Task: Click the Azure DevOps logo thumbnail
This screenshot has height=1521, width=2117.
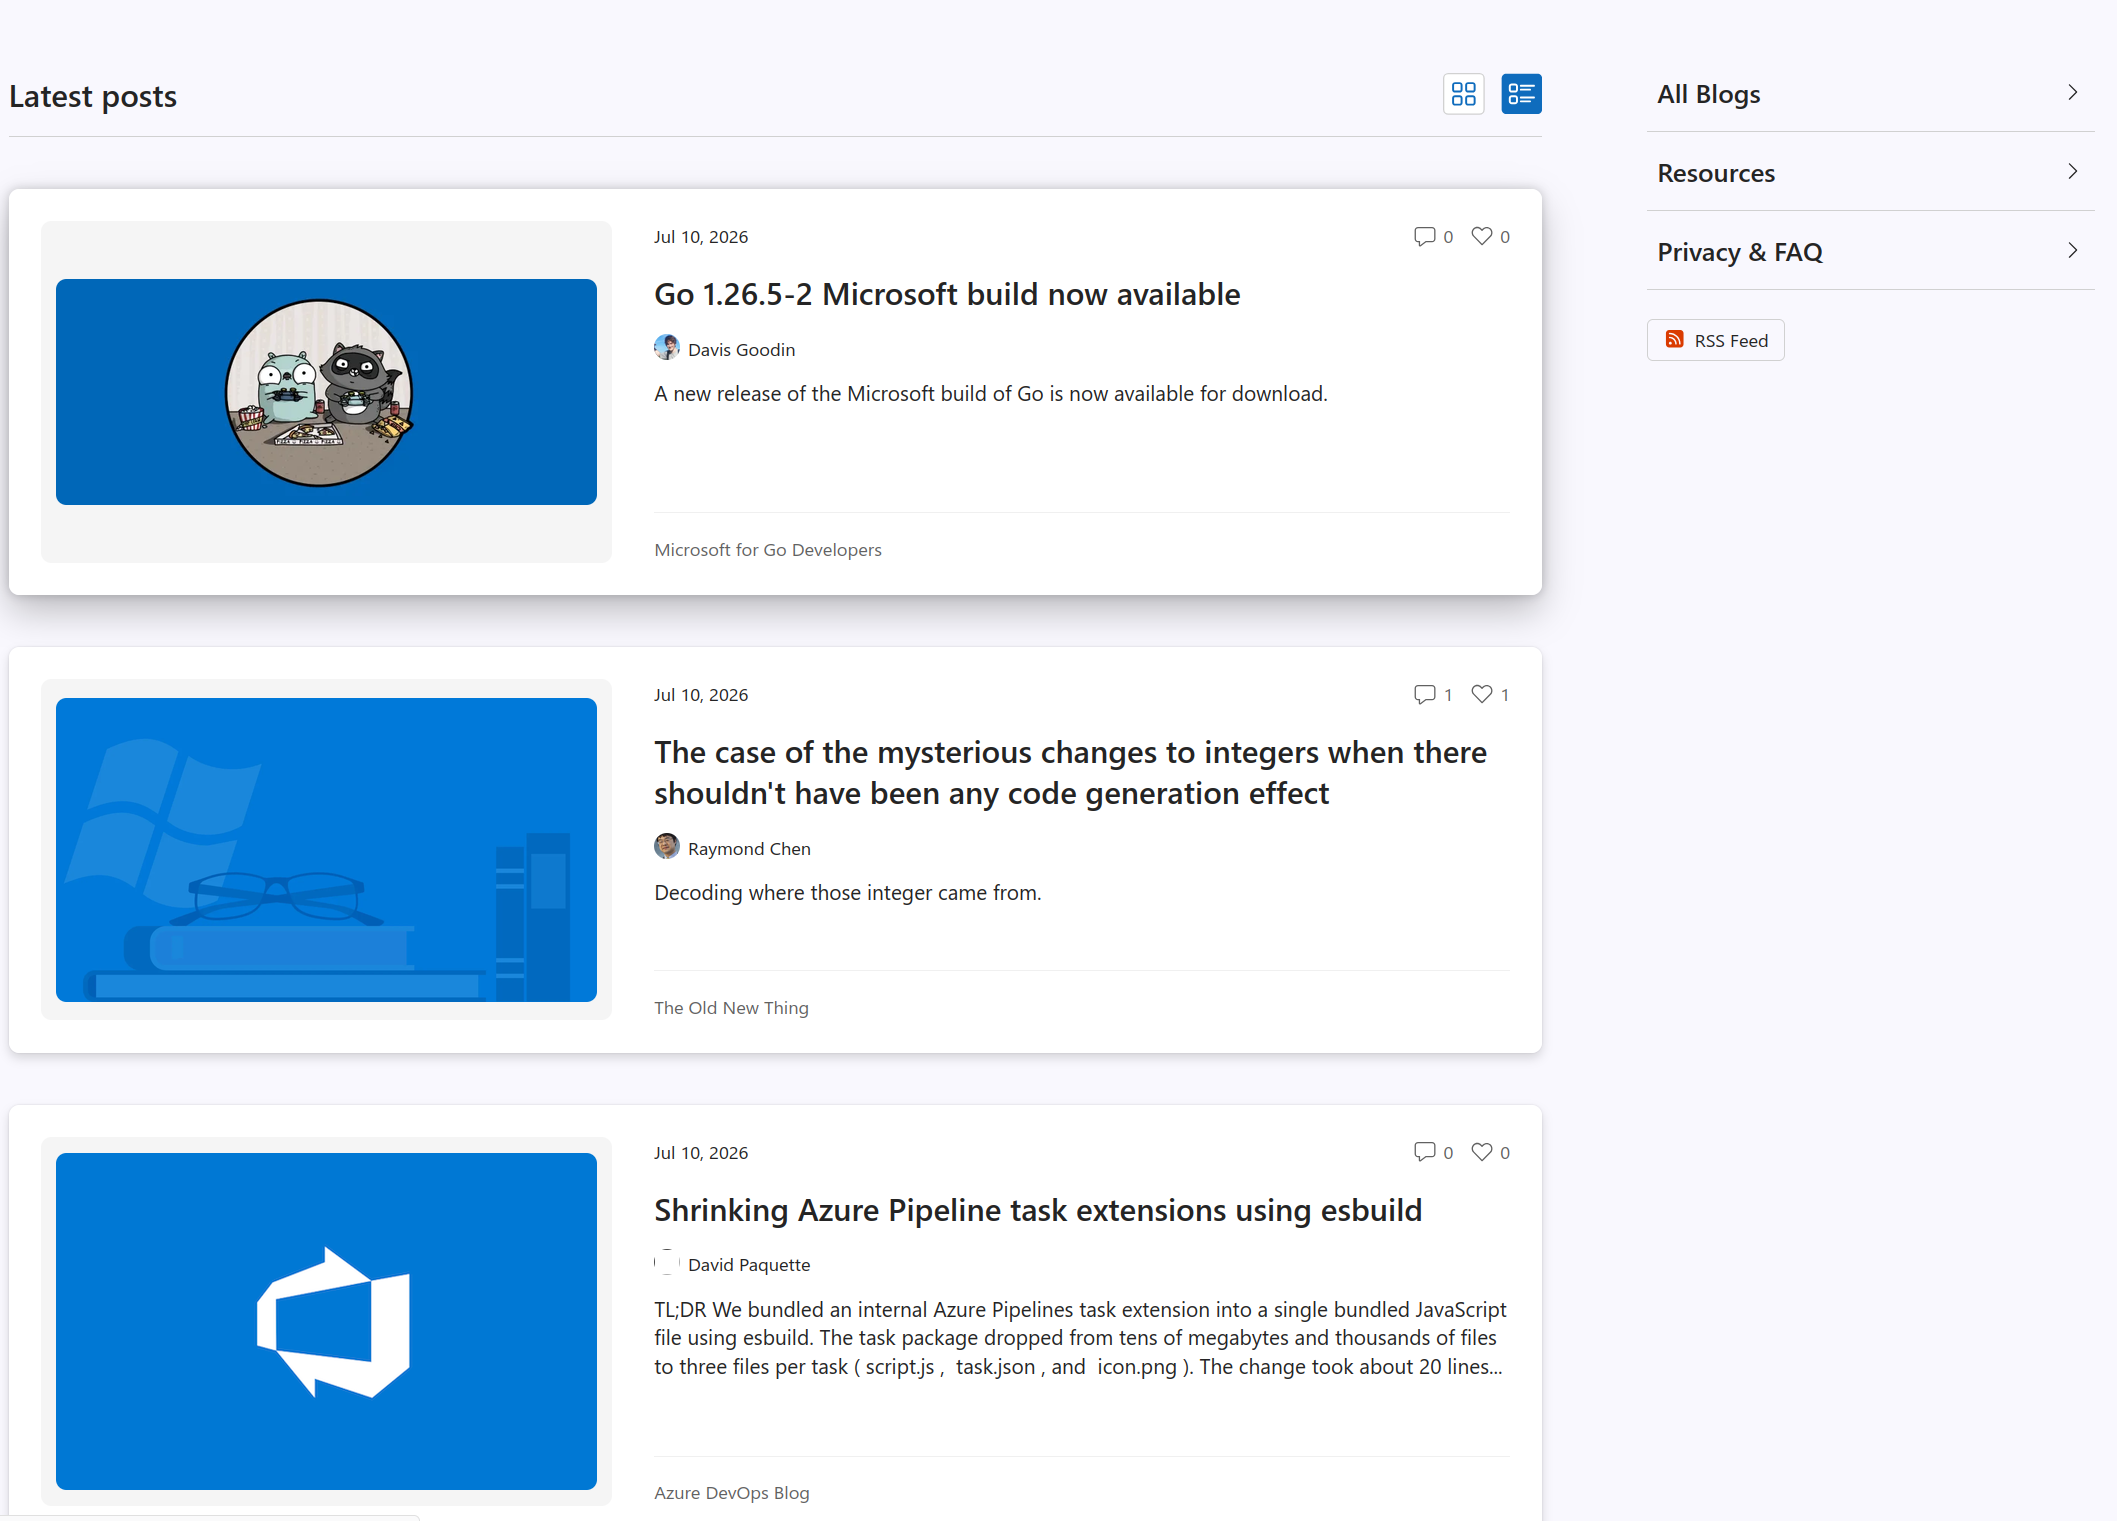Action: pos(326,1321)
